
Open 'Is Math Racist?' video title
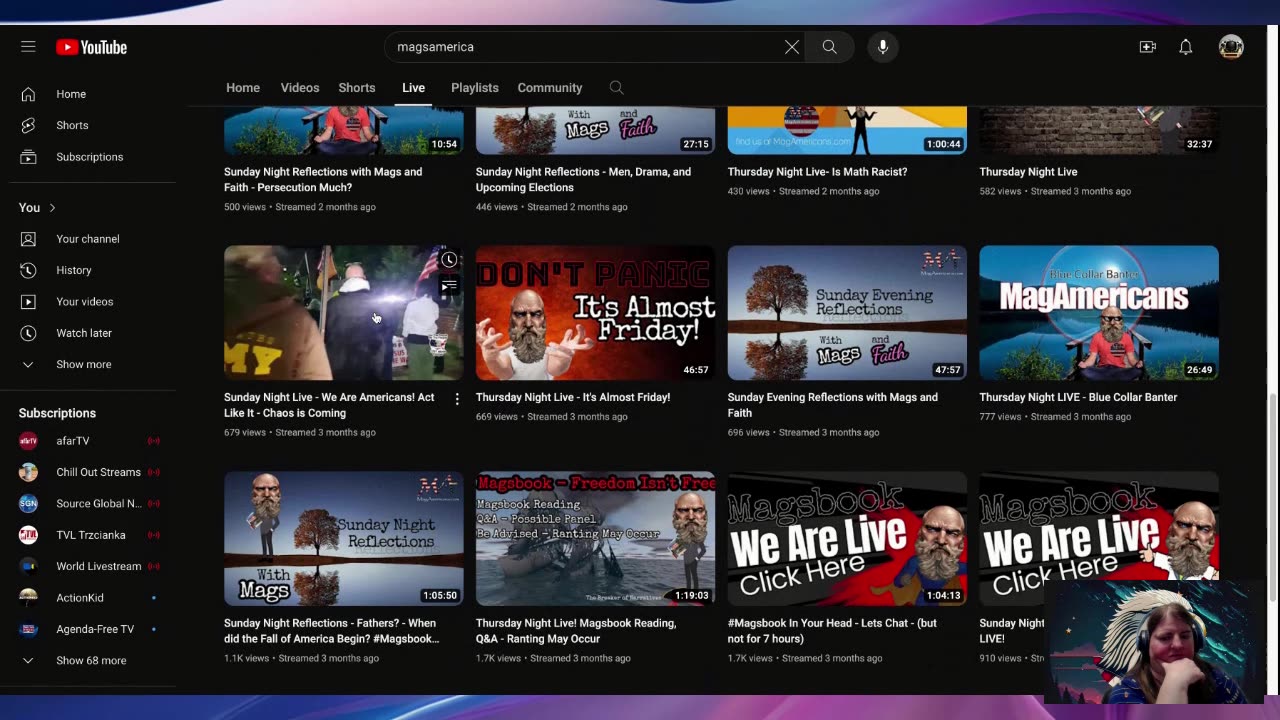point(817,172)
